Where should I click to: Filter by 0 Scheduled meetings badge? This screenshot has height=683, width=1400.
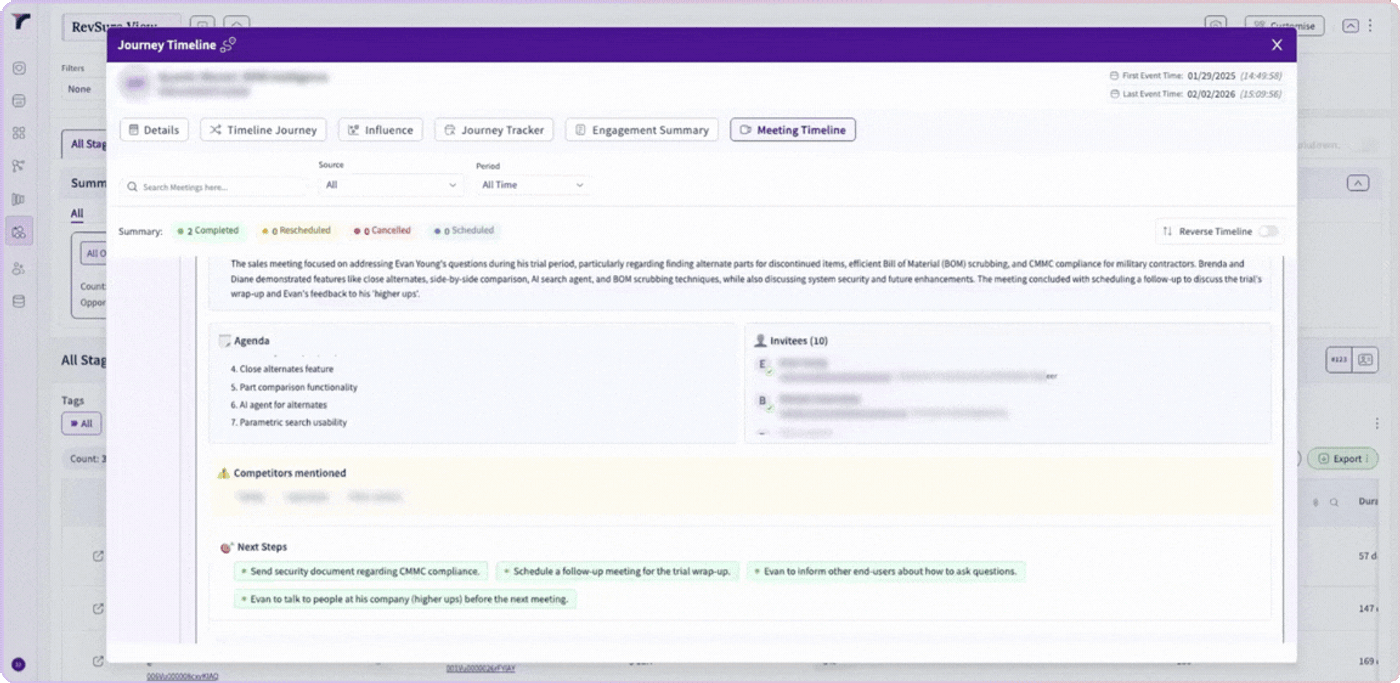tap(463, 231)
